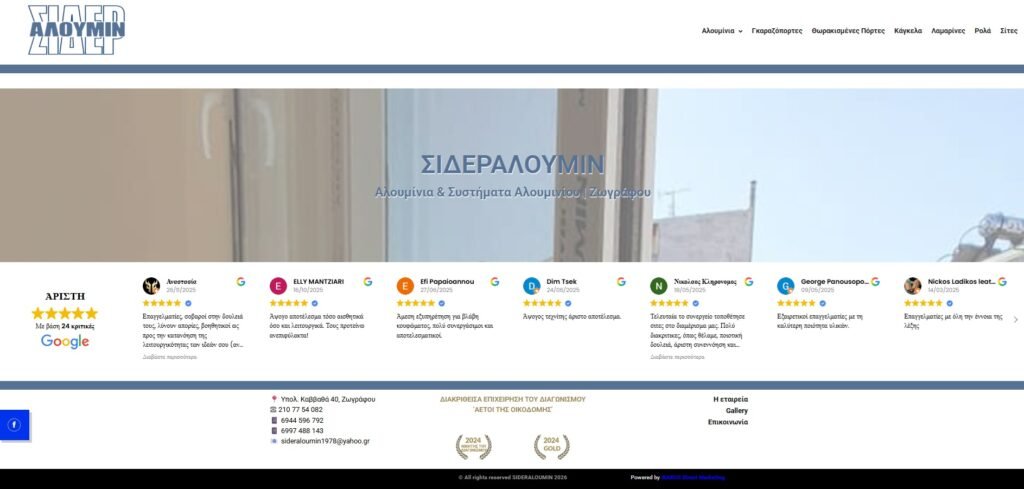Screen dimensions: 1024x489
Task: Show next reviews with the carousel arrow
Action: click(1015, 319)
